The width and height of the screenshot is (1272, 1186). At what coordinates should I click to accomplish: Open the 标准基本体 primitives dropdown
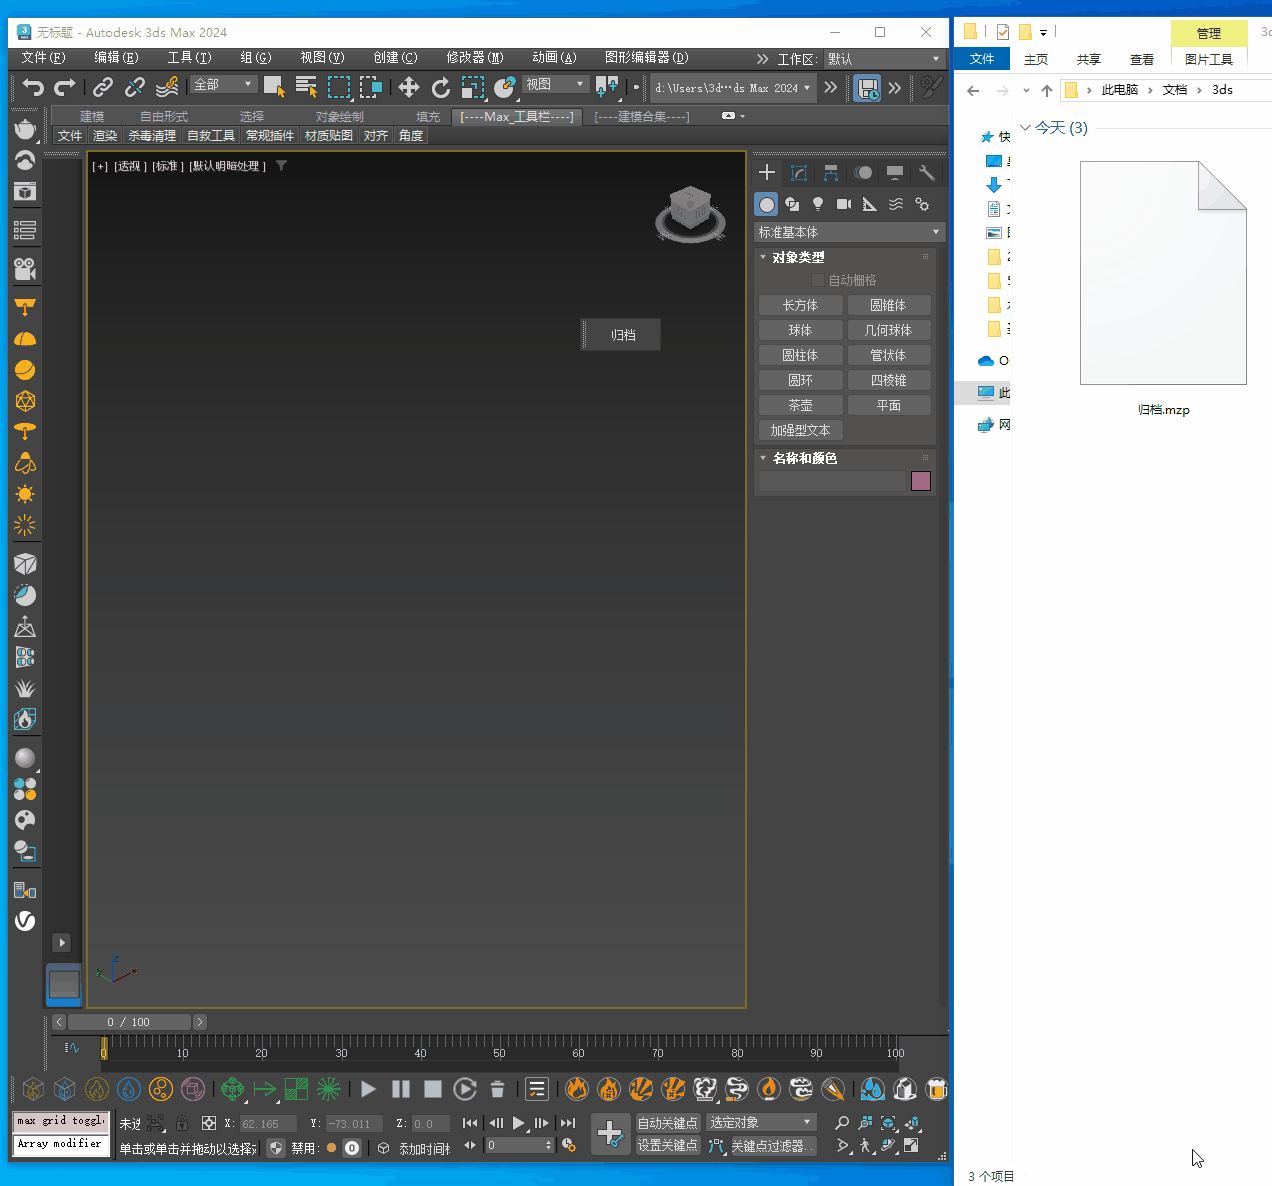(848, 232)
